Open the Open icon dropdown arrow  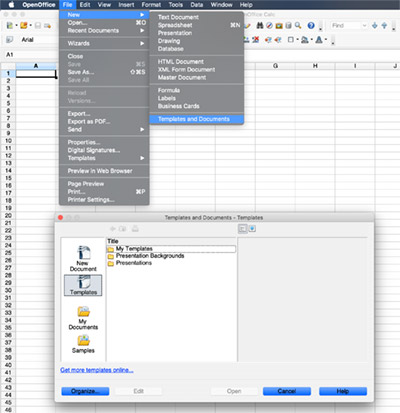[x=30, y=26]
